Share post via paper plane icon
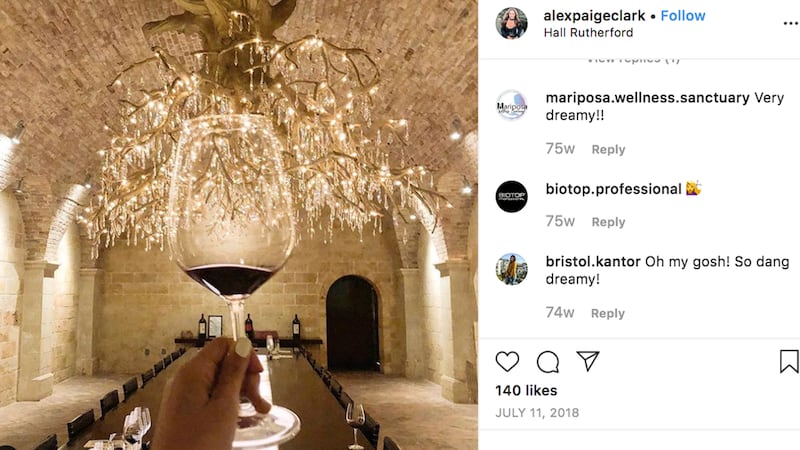 (x=588, y=361)
